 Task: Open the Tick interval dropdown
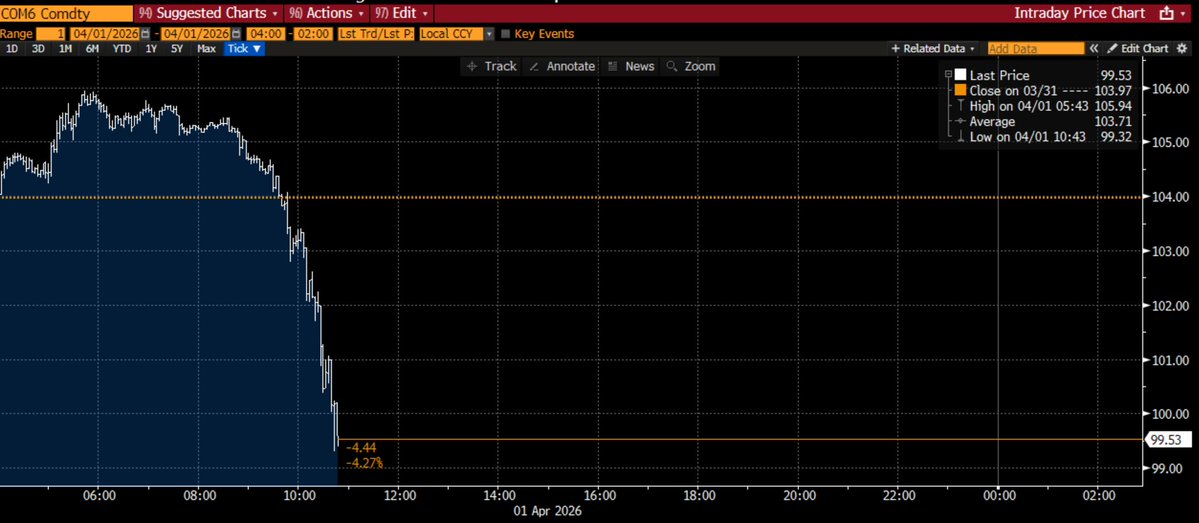[245, 48]
